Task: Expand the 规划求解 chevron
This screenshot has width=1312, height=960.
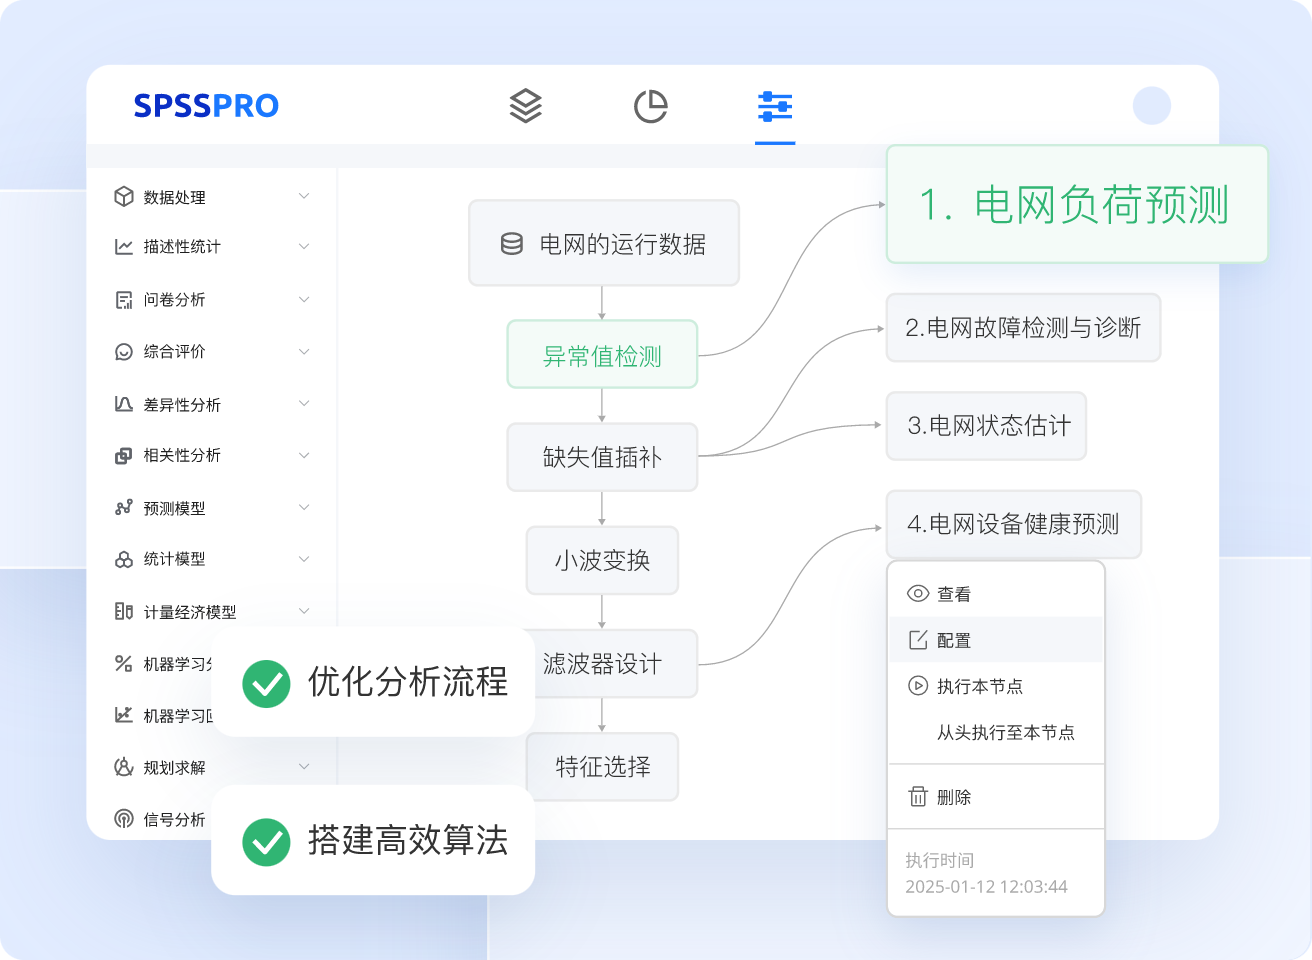Action: pos(304,767)
